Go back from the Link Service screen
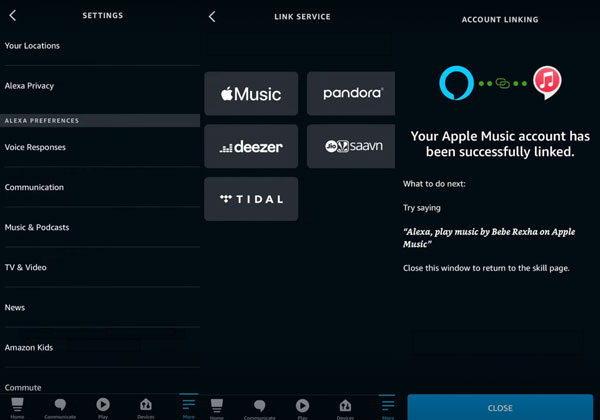The image size is (600, 420). pyautogui.click(x=212, y=16)
